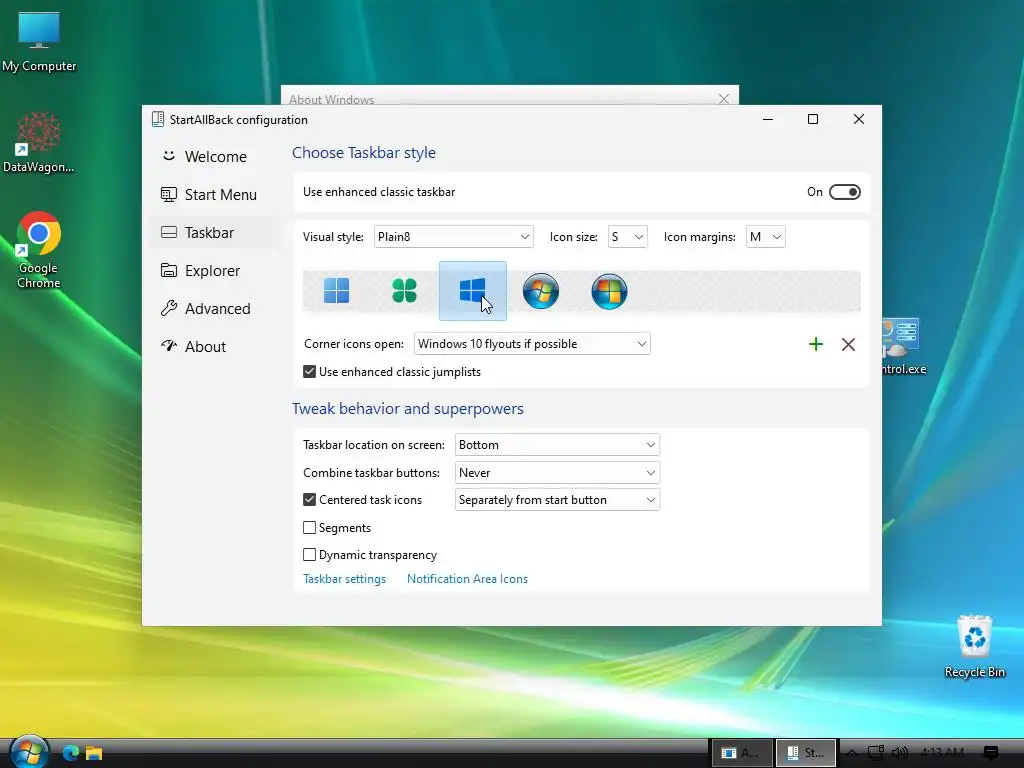Click the StartAllBack taskbar button
Screen dimensions: 1024x768
click(805, 753)
